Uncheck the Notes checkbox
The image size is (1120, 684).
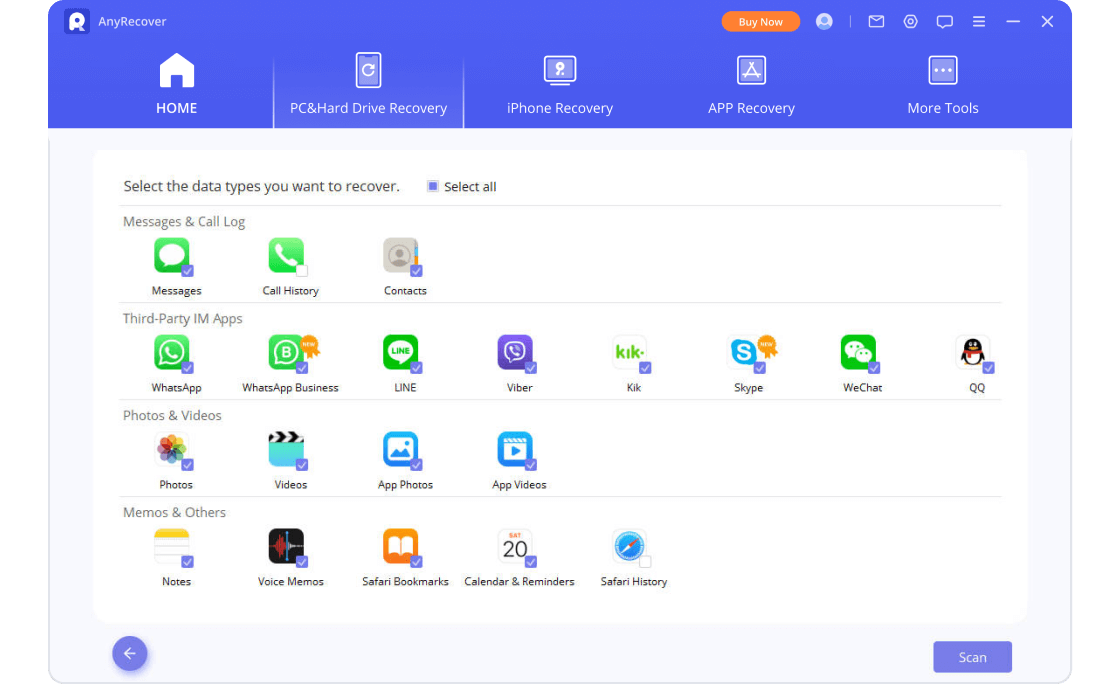[187, 562]
